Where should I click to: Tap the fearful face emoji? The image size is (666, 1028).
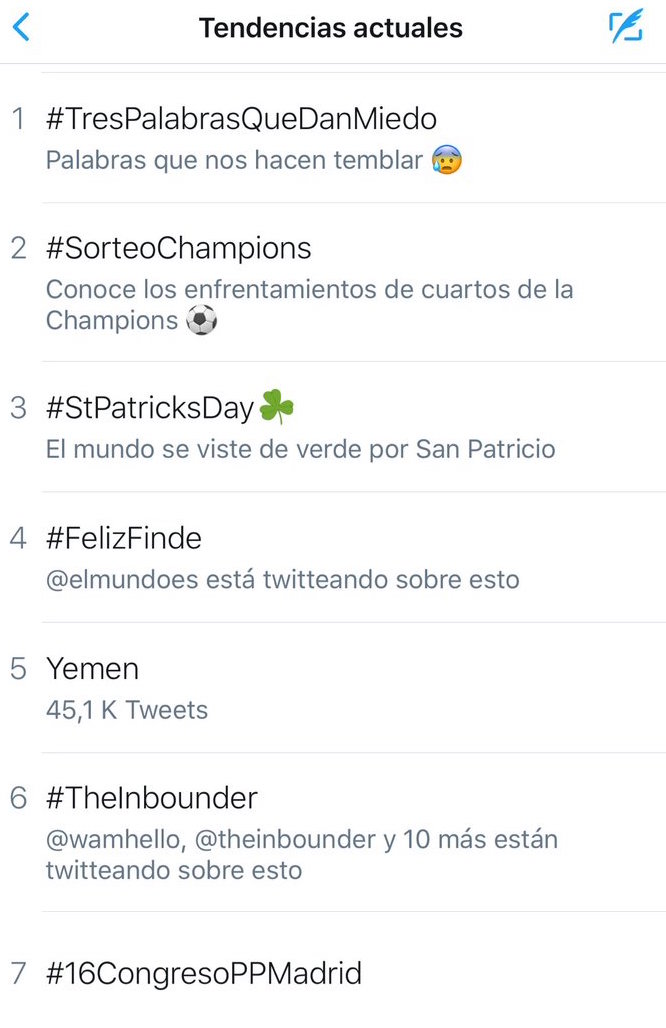447,160
